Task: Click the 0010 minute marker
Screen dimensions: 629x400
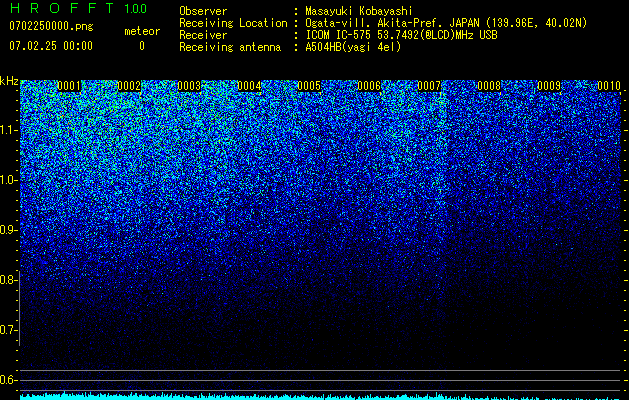Action: (609, 86)
